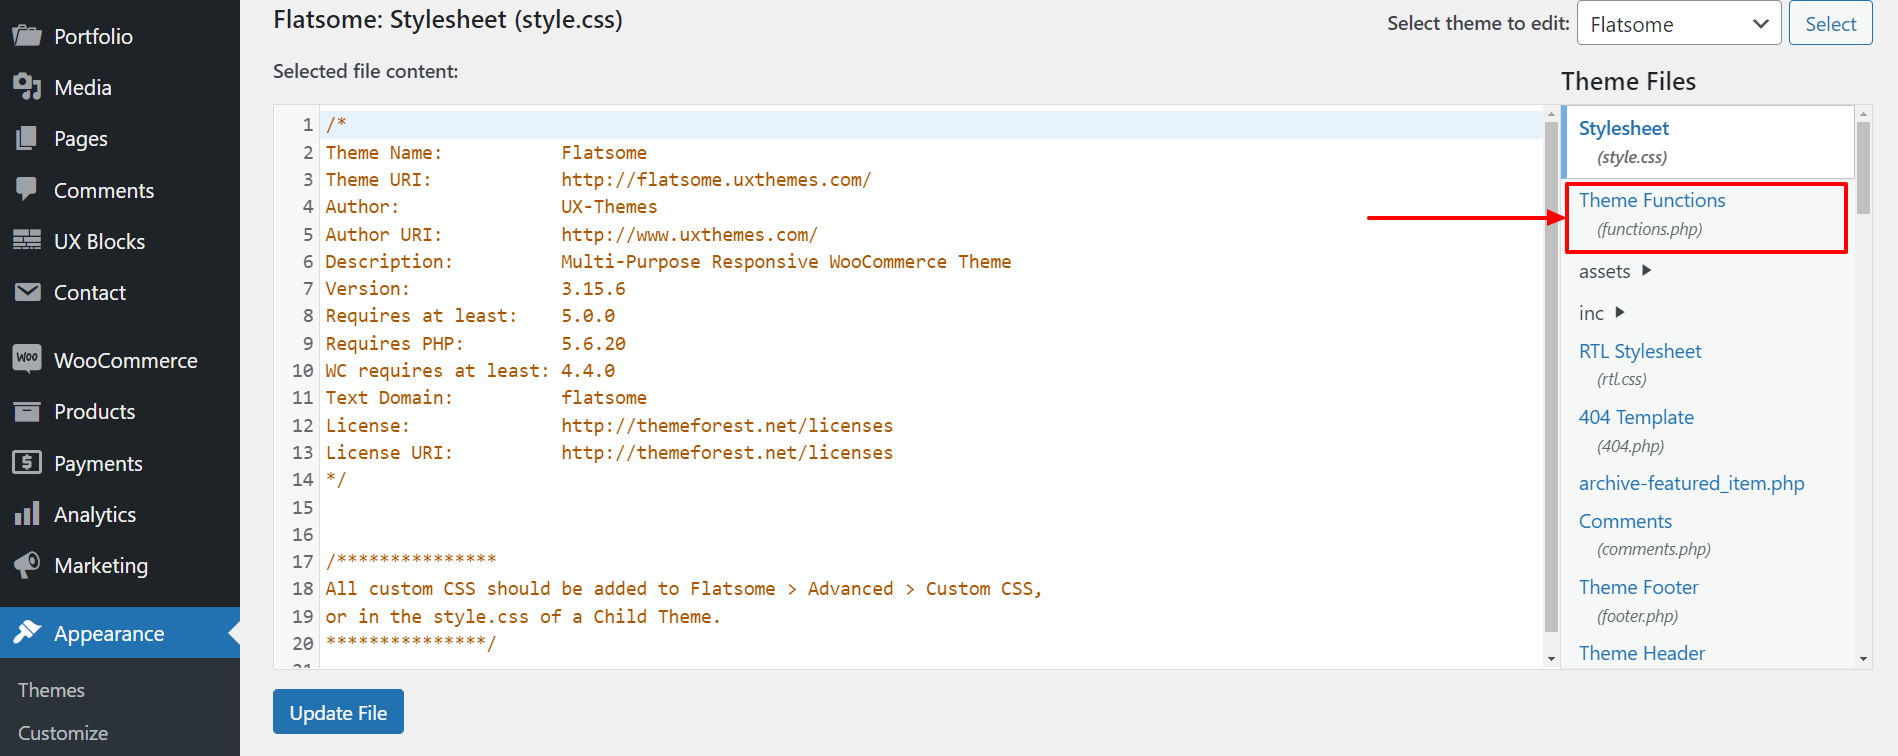Viewport: 1898px width, 756px height.
Task: Click the Requires PHP 5.6.20 line
Action: pos(475,343)
